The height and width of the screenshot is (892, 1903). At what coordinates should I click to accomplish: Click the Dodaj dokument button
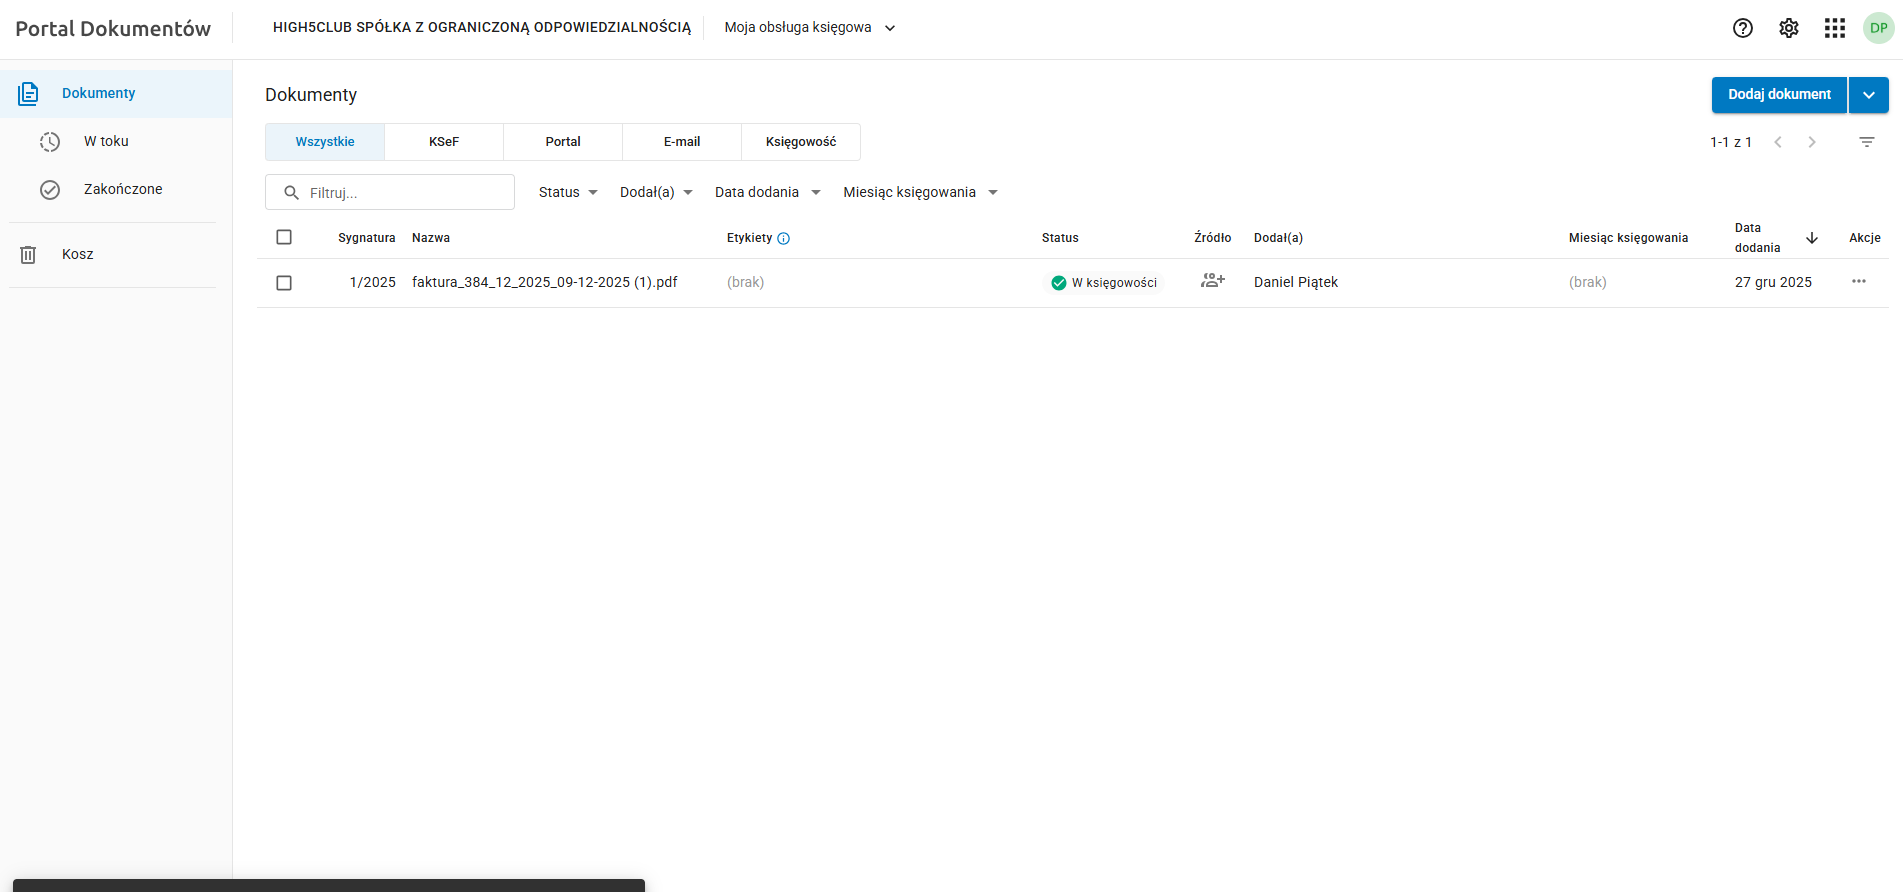pos(1779,95)
